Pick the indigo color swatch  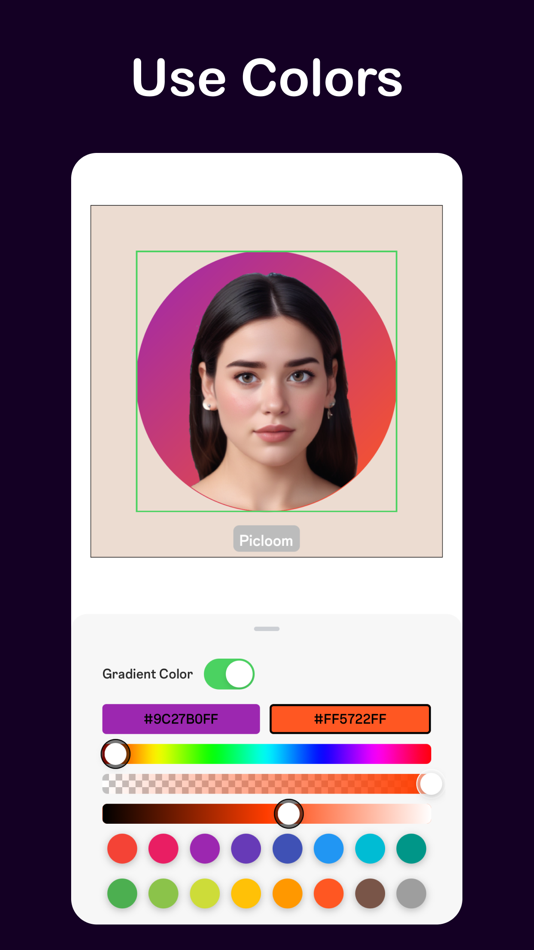tap(287, 848)
